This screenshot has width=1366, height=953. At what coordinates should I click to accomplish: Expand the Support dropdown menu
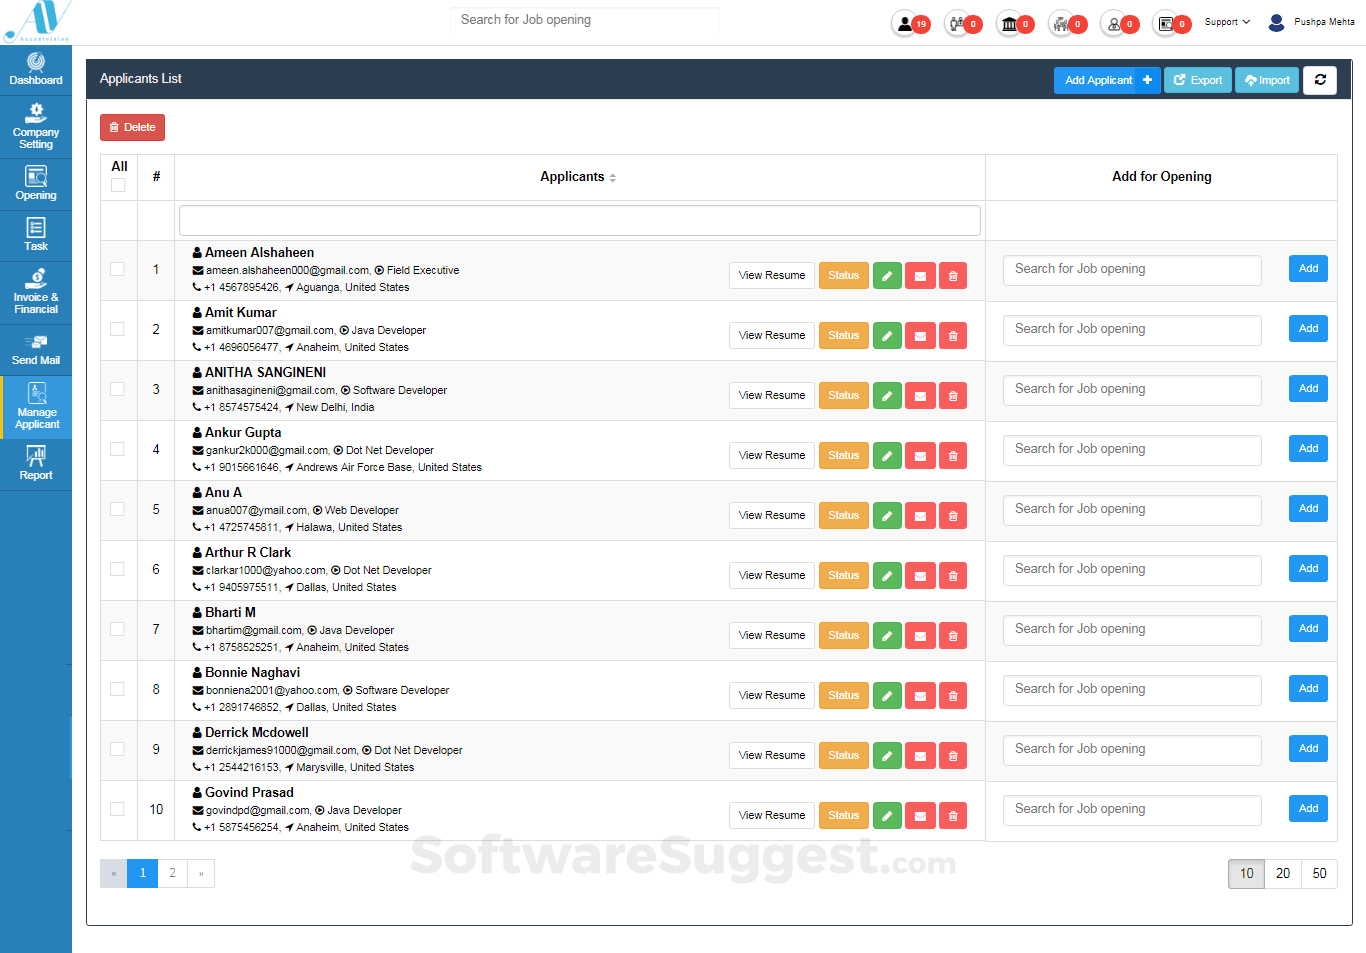coord(1227,22)
